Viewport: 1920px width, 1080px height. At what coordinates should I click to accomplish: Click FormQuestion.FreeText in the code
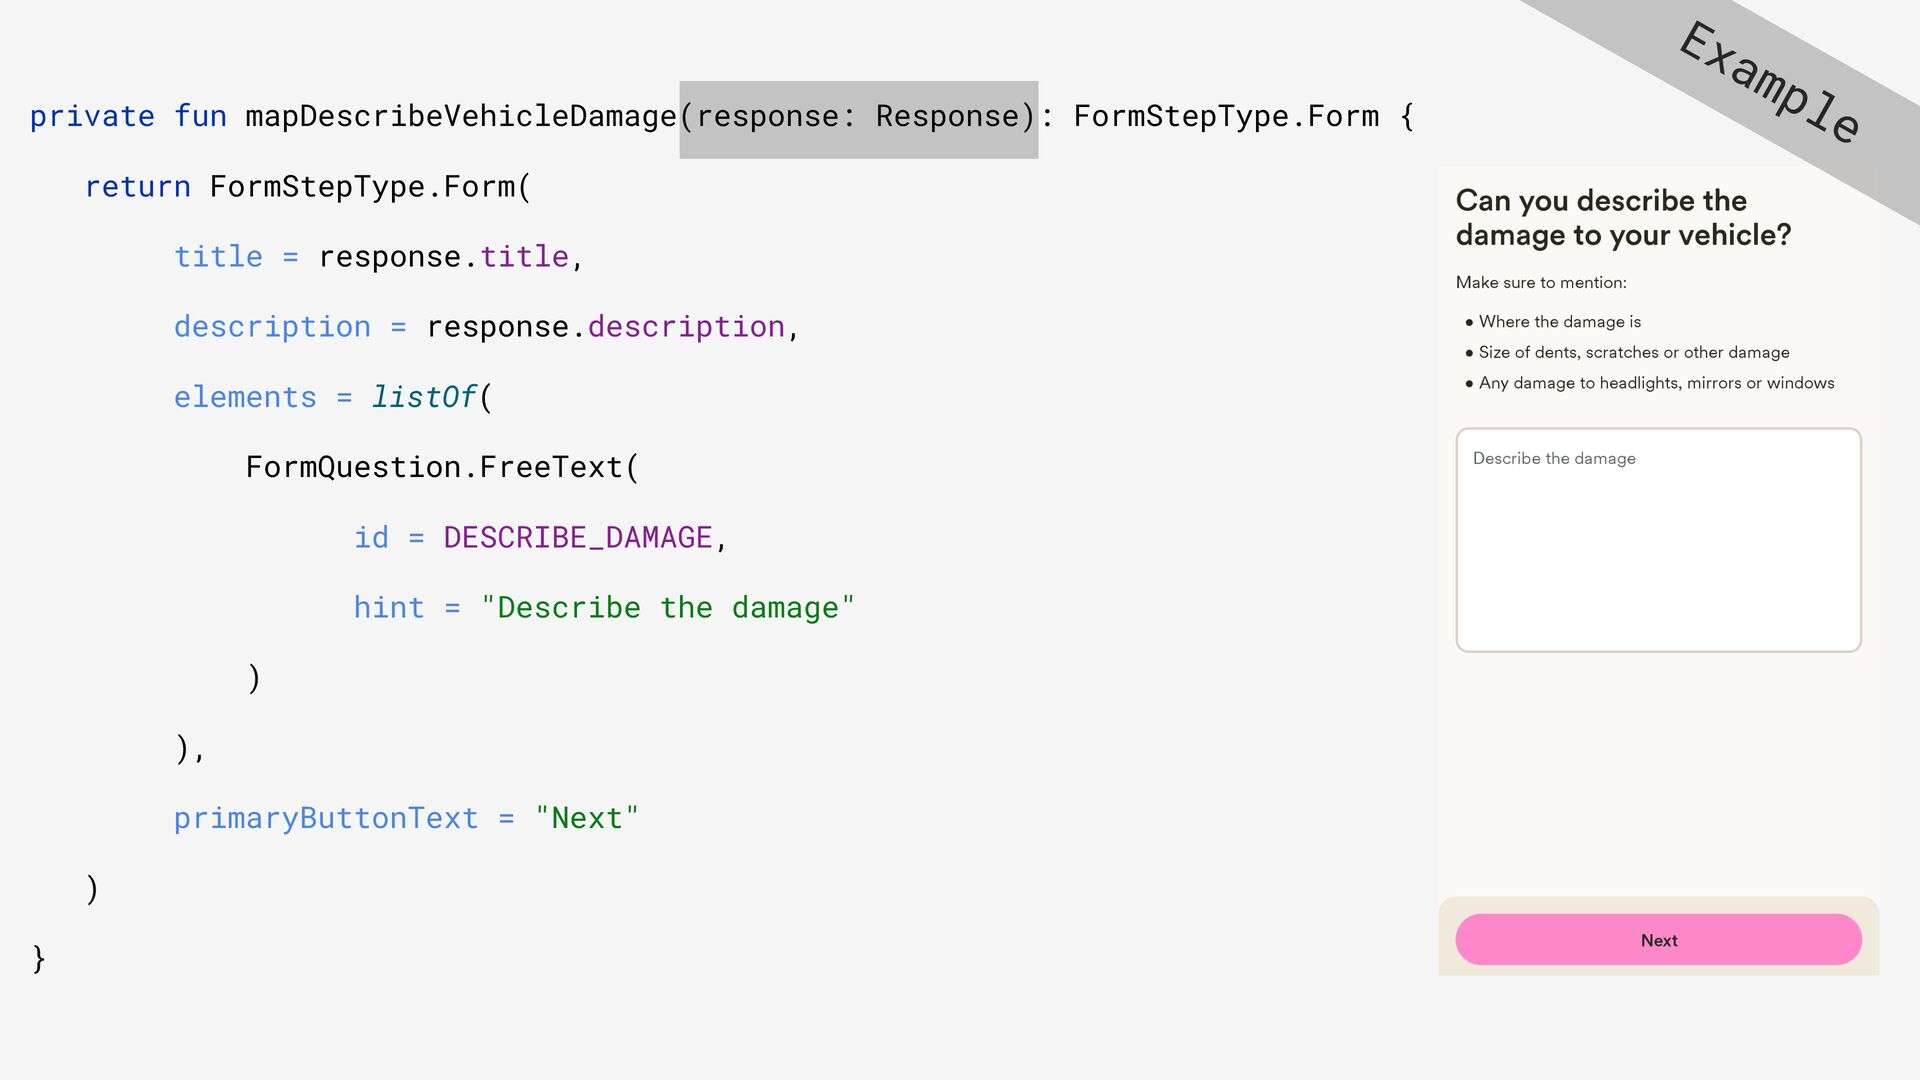(x=434, y=468)
